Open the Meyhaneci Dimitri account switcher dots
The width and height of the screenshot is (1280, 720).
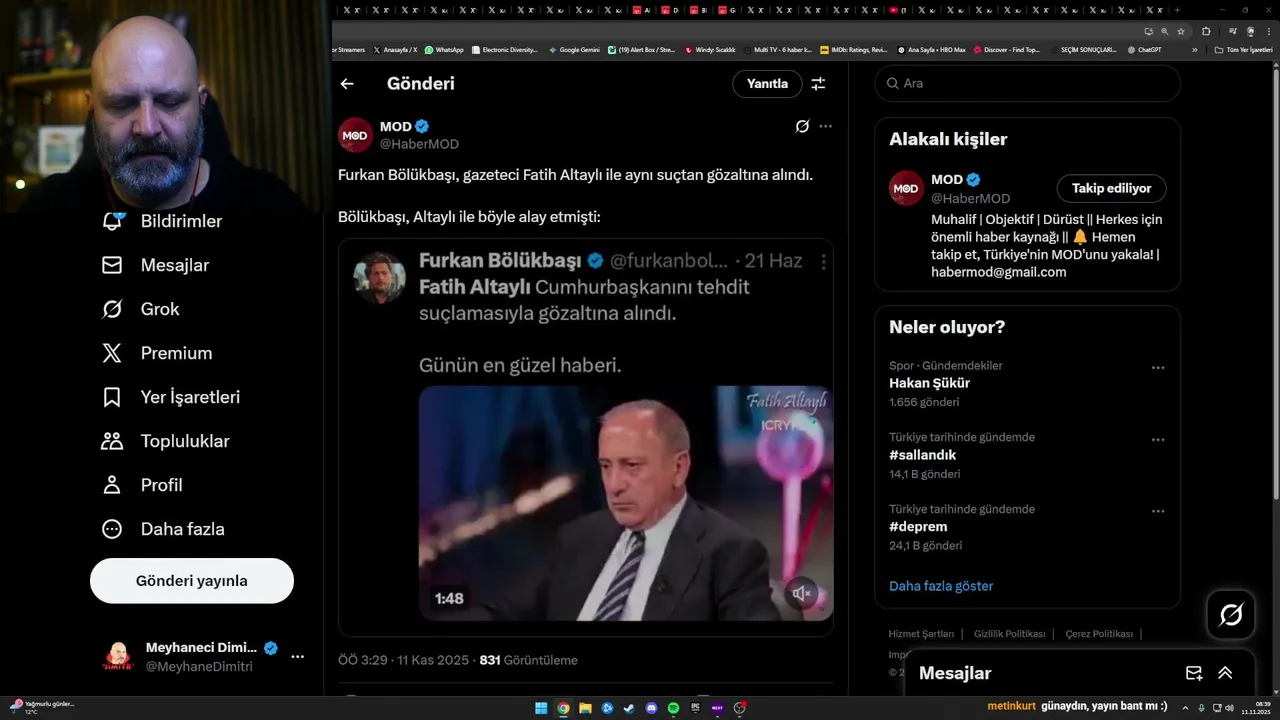click(x=297, y=657)
